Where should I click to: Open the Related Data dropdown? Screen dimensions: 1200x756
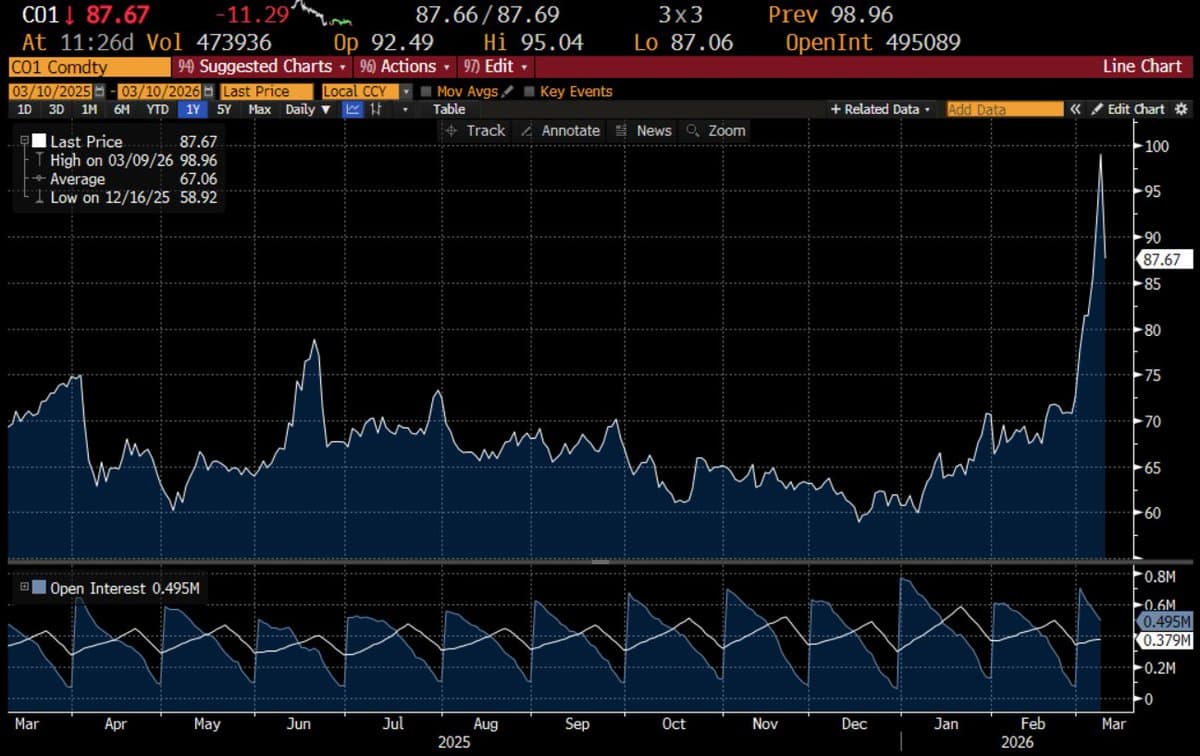[x=880, y=109]
